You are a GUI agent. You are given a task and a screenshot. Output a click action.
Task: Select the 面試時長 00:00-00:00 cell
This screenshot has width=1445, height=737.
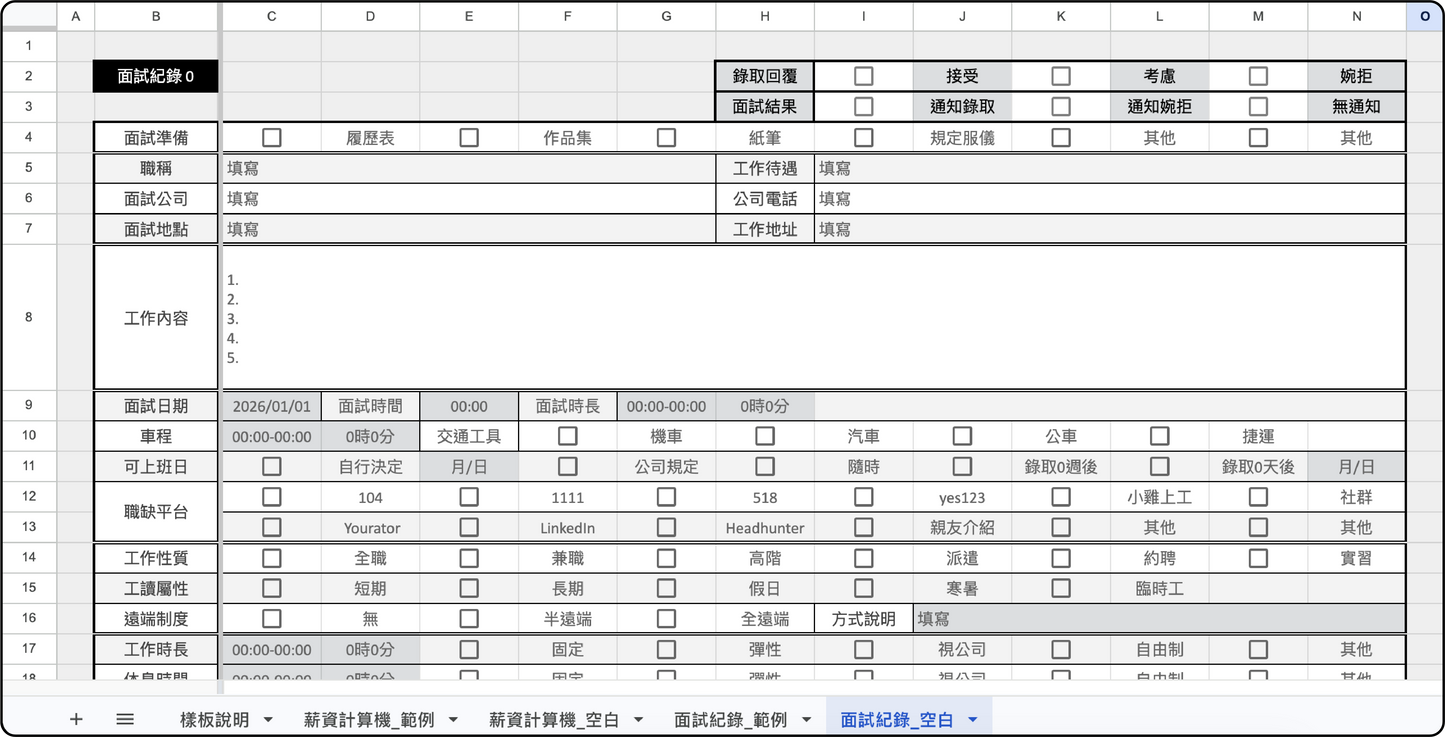[x=666, y=406]
